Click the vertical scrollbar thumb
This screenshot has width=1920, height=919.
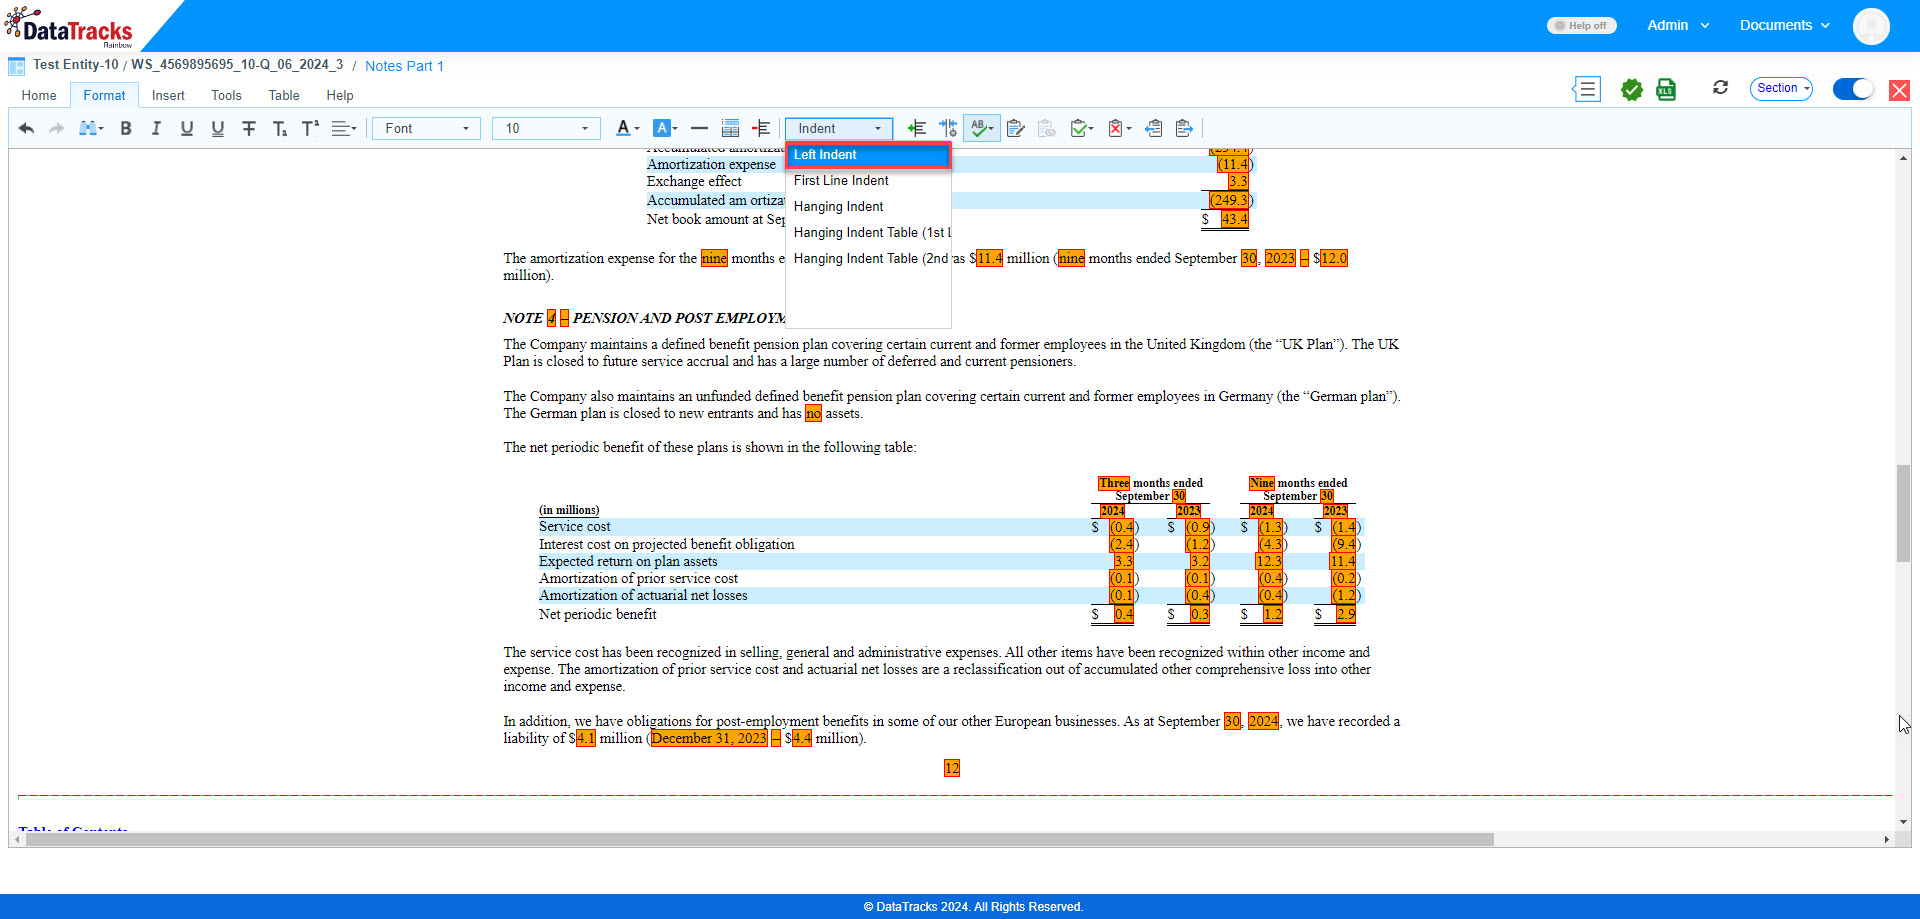pyautogui.click(x=1903, y=513)
